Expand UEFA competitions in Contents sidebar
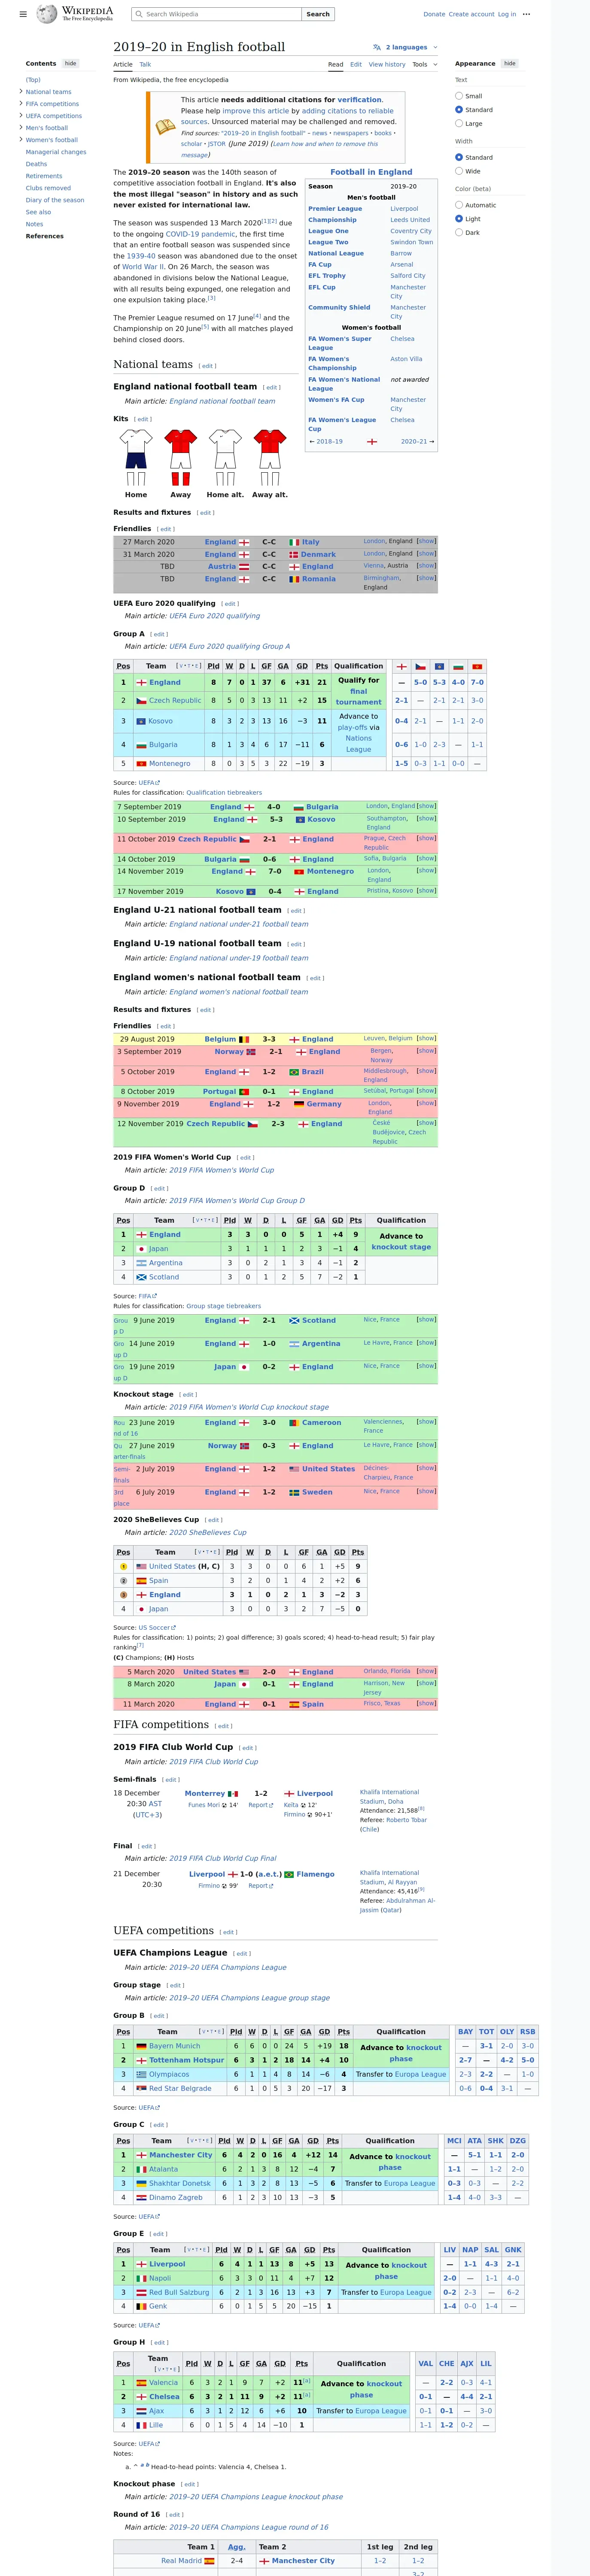 [20, 115]
